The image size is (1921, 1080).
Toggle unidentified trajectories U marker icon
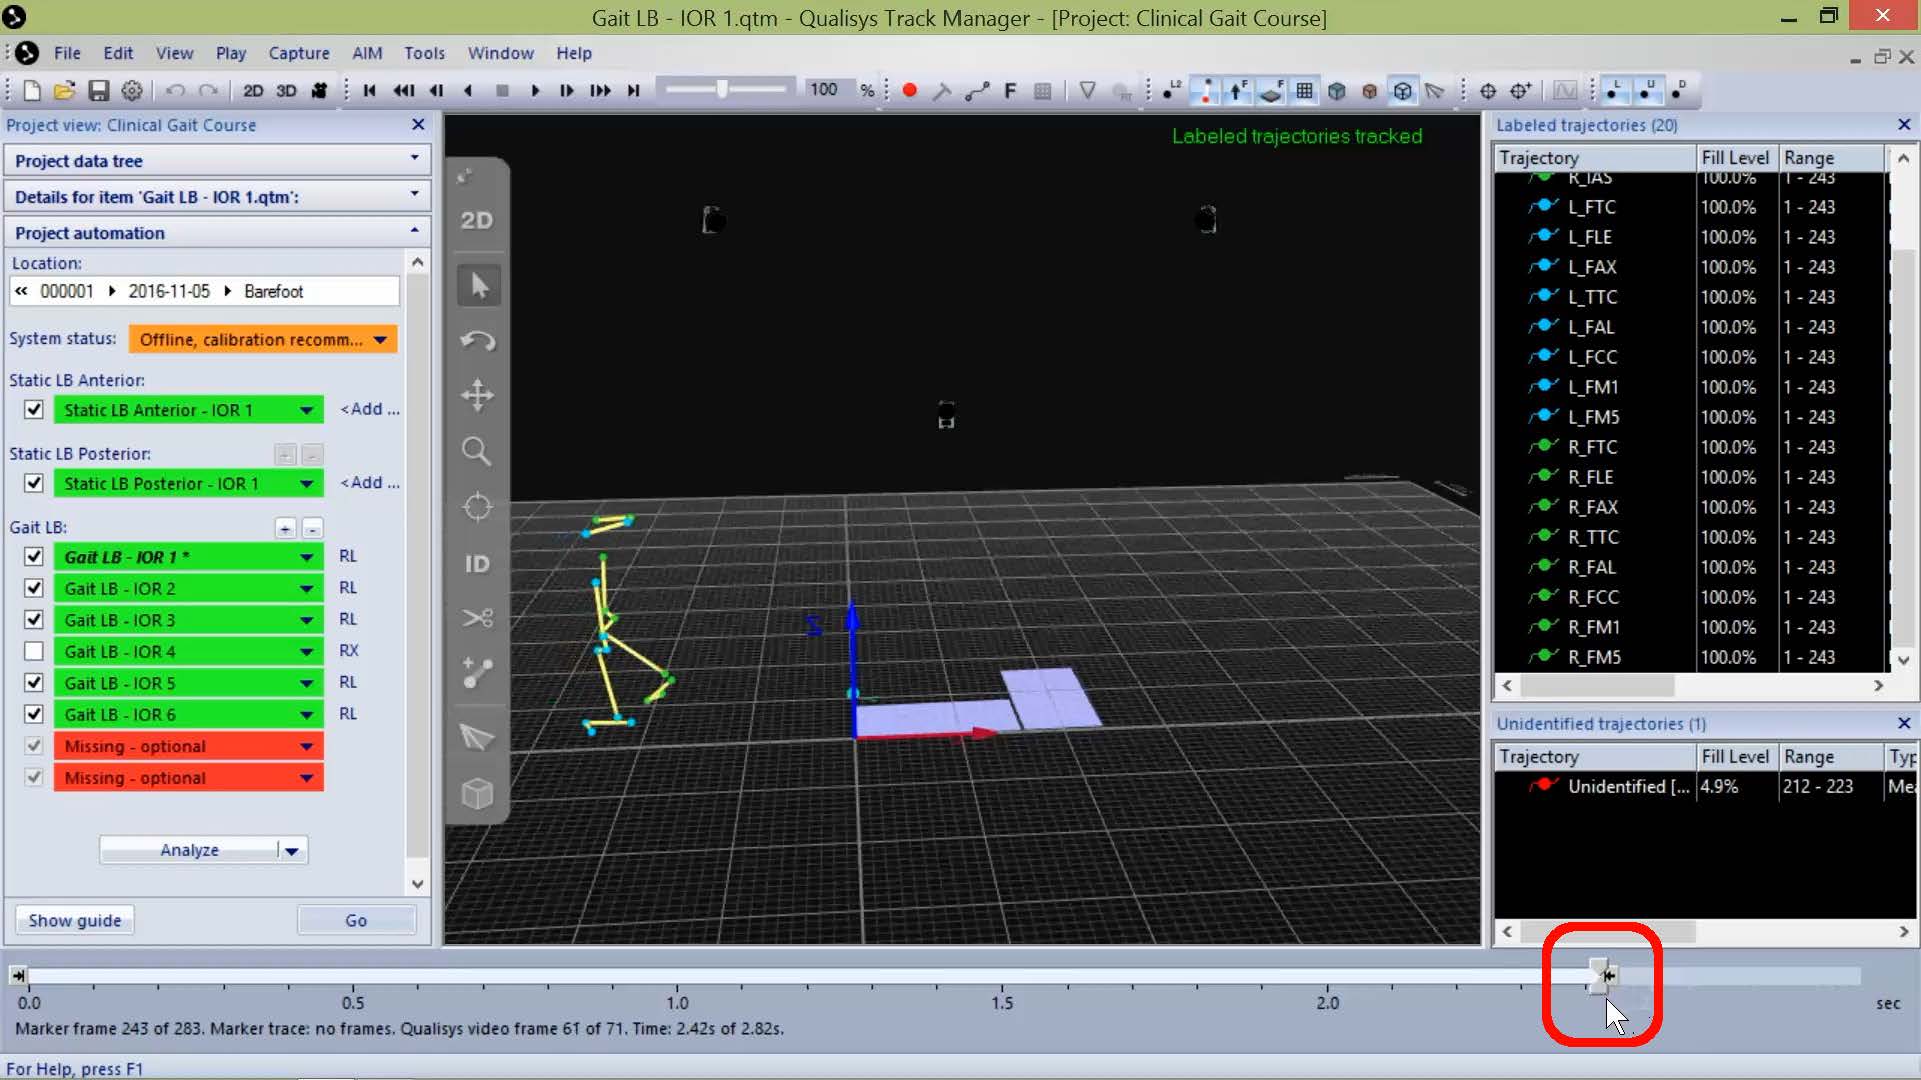coord(1647,91)
